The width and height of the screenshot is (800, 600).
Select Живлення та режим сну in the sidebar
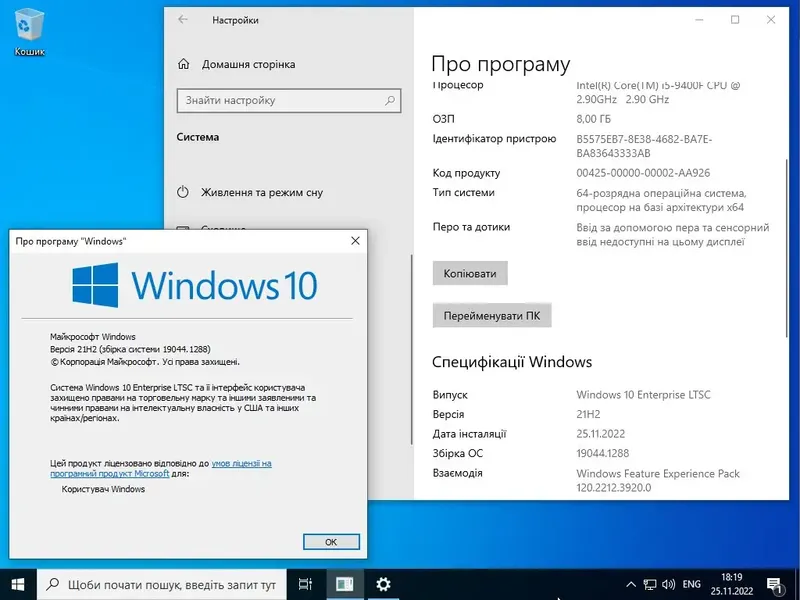(x=260, y=194)
